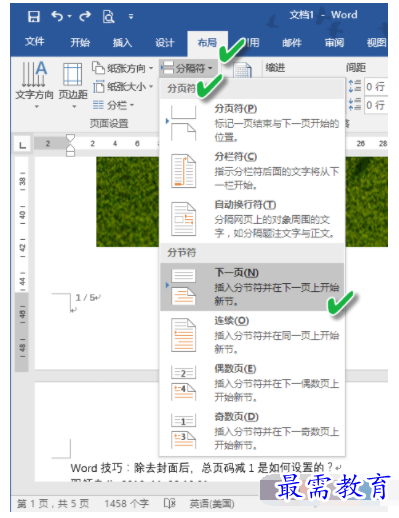The height and width of the screenshot is (518, 399).
Task: Click the 分隔符 breaks dropdown button
Action: [x=187, y=68]
